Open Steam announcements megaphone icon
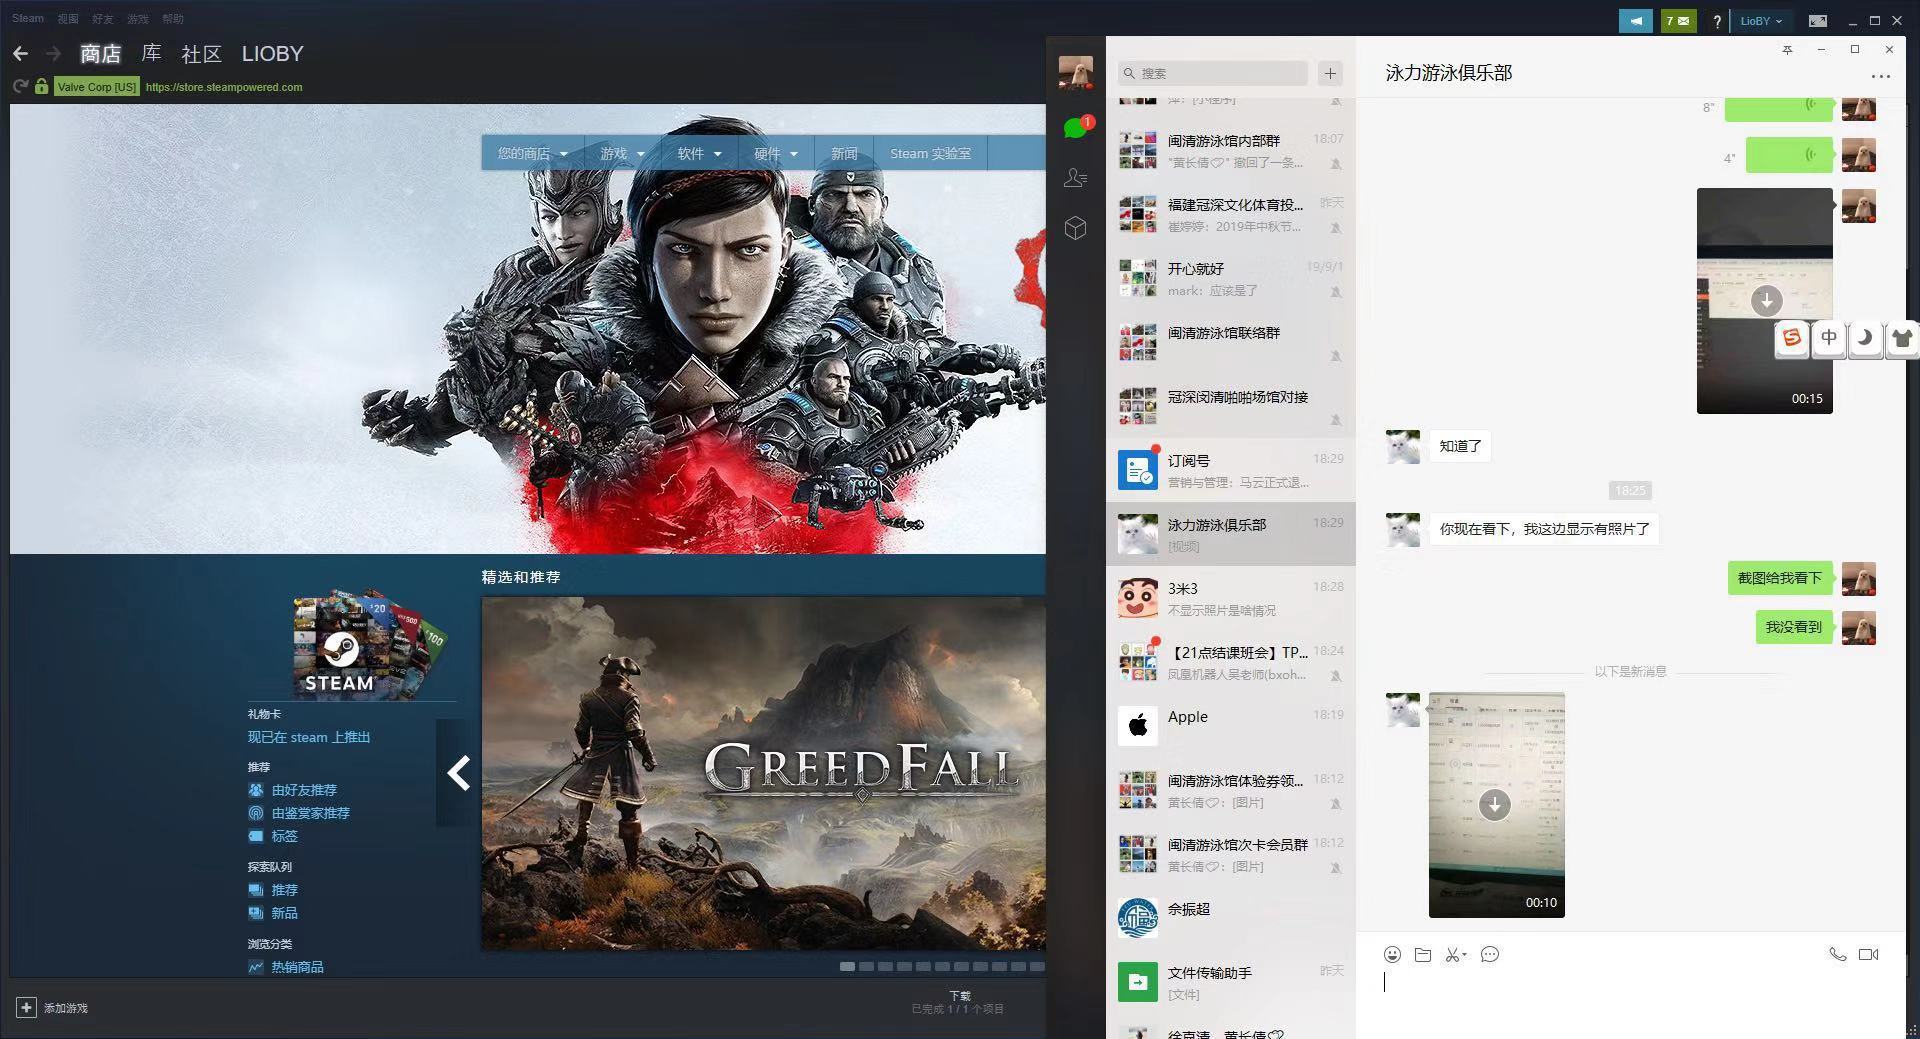Viewport: 1920px width, 1039px height. tap(1636, 20)
